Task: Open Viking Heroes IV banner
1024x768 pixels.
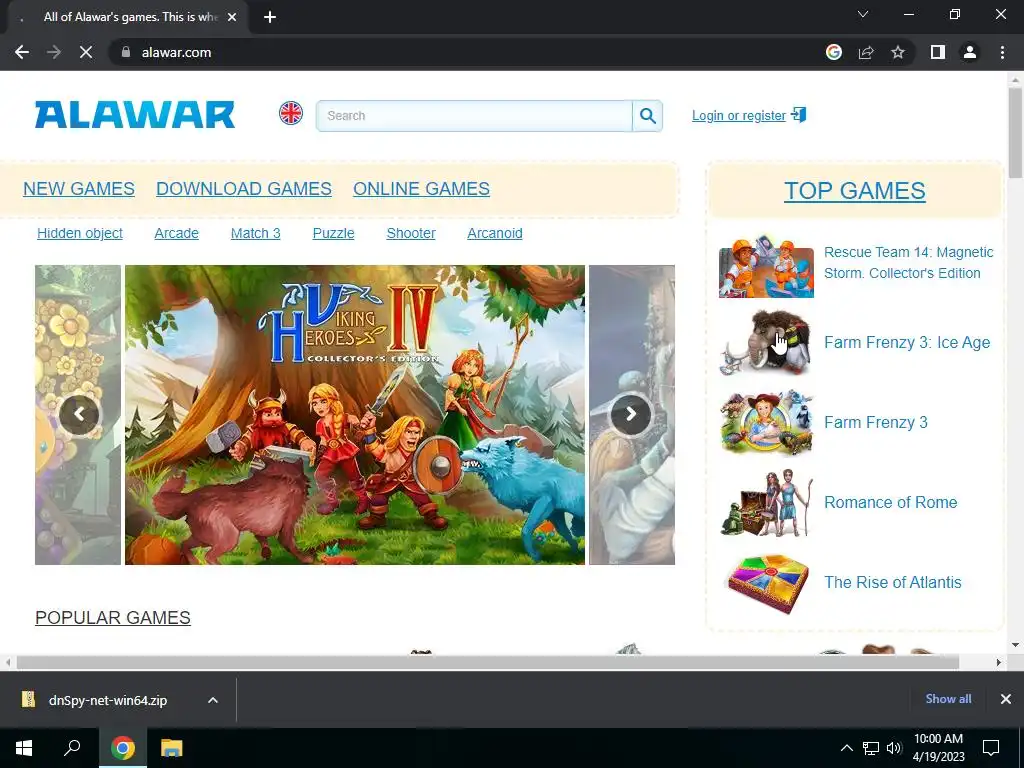Action: tap(355, 415)
